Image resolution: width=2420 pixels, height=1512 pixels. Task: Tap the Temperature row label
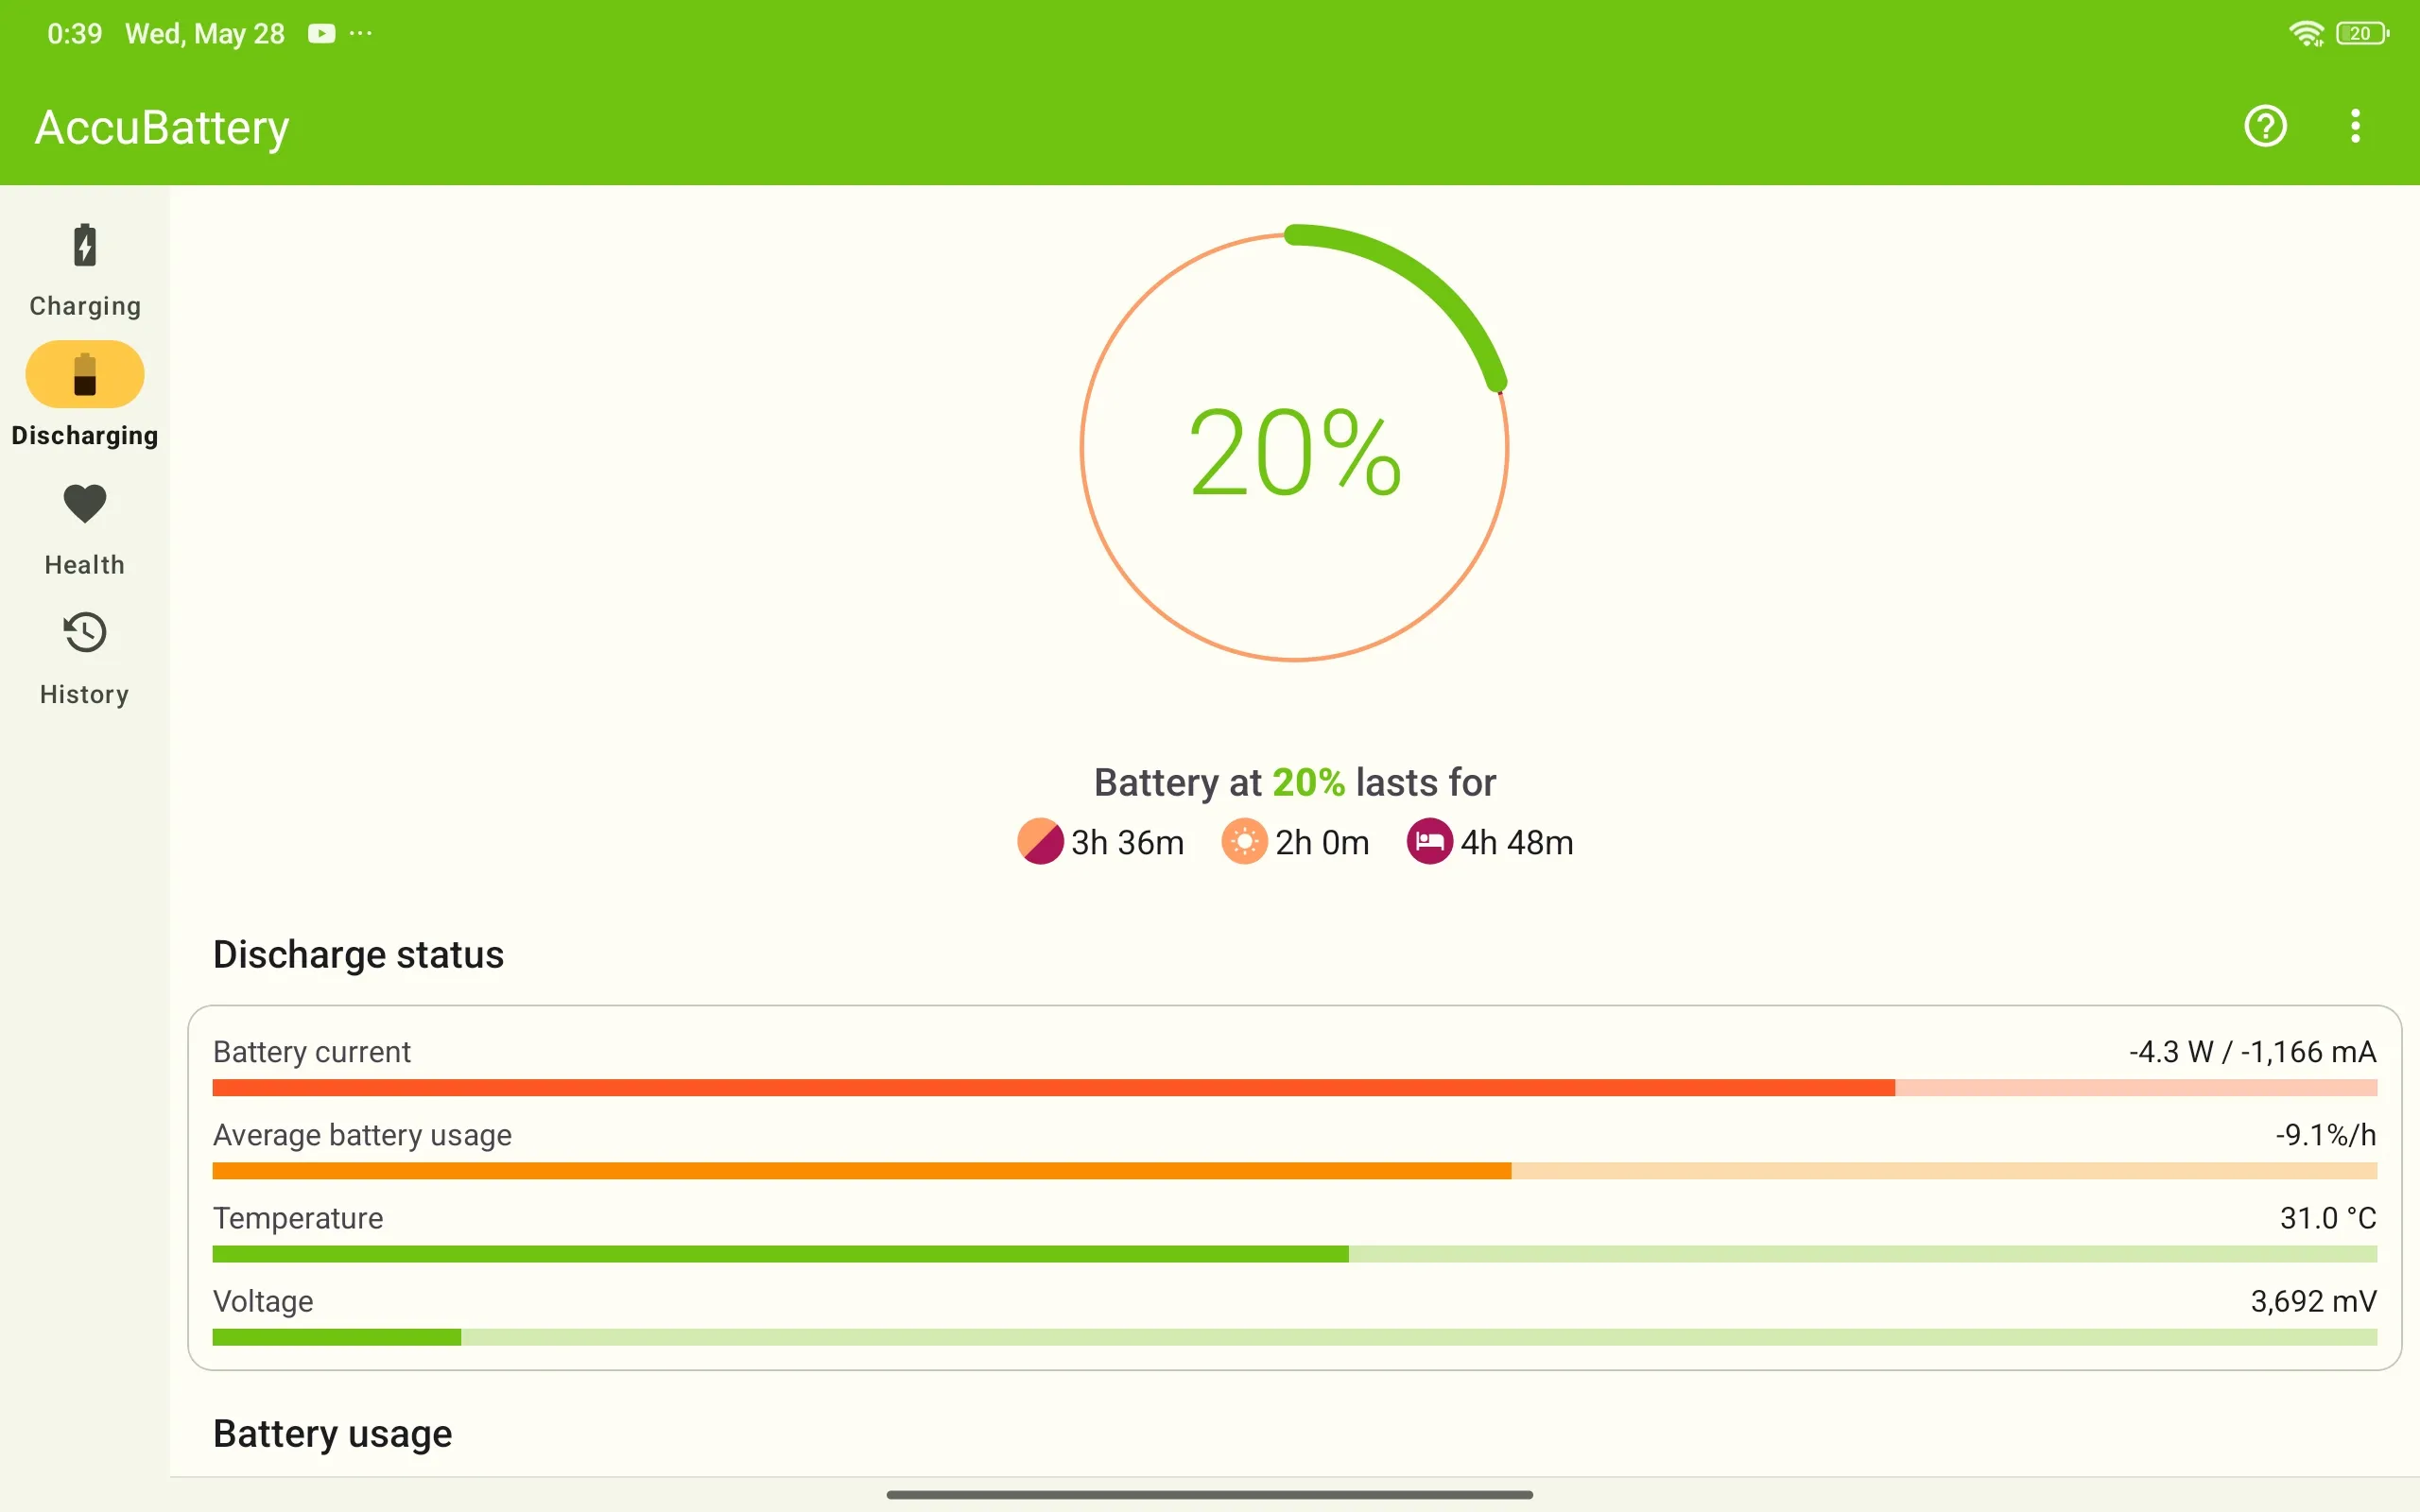pyautogui.click(x=298, y=1218)
